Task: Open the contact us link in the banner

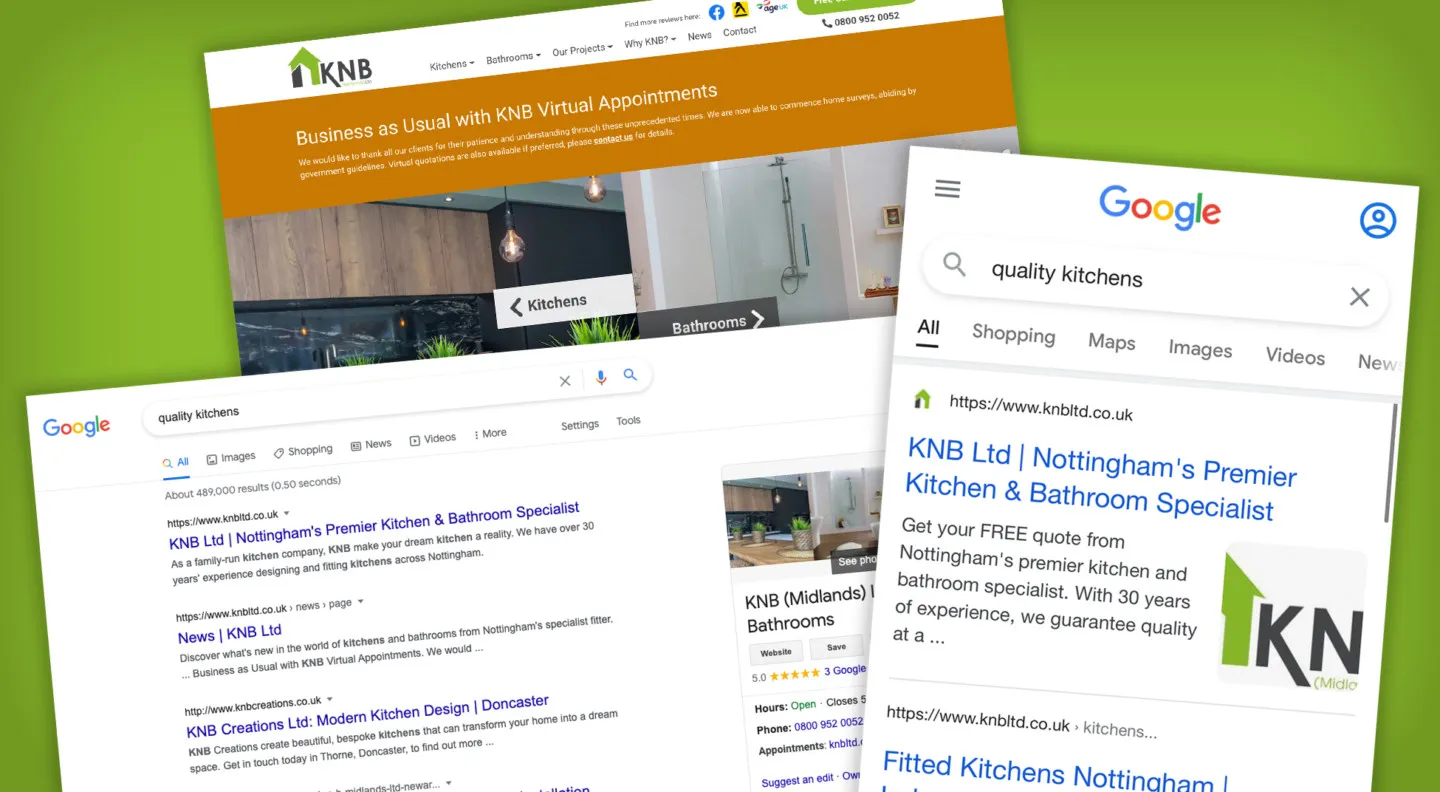Action: (x=613, y=139)
